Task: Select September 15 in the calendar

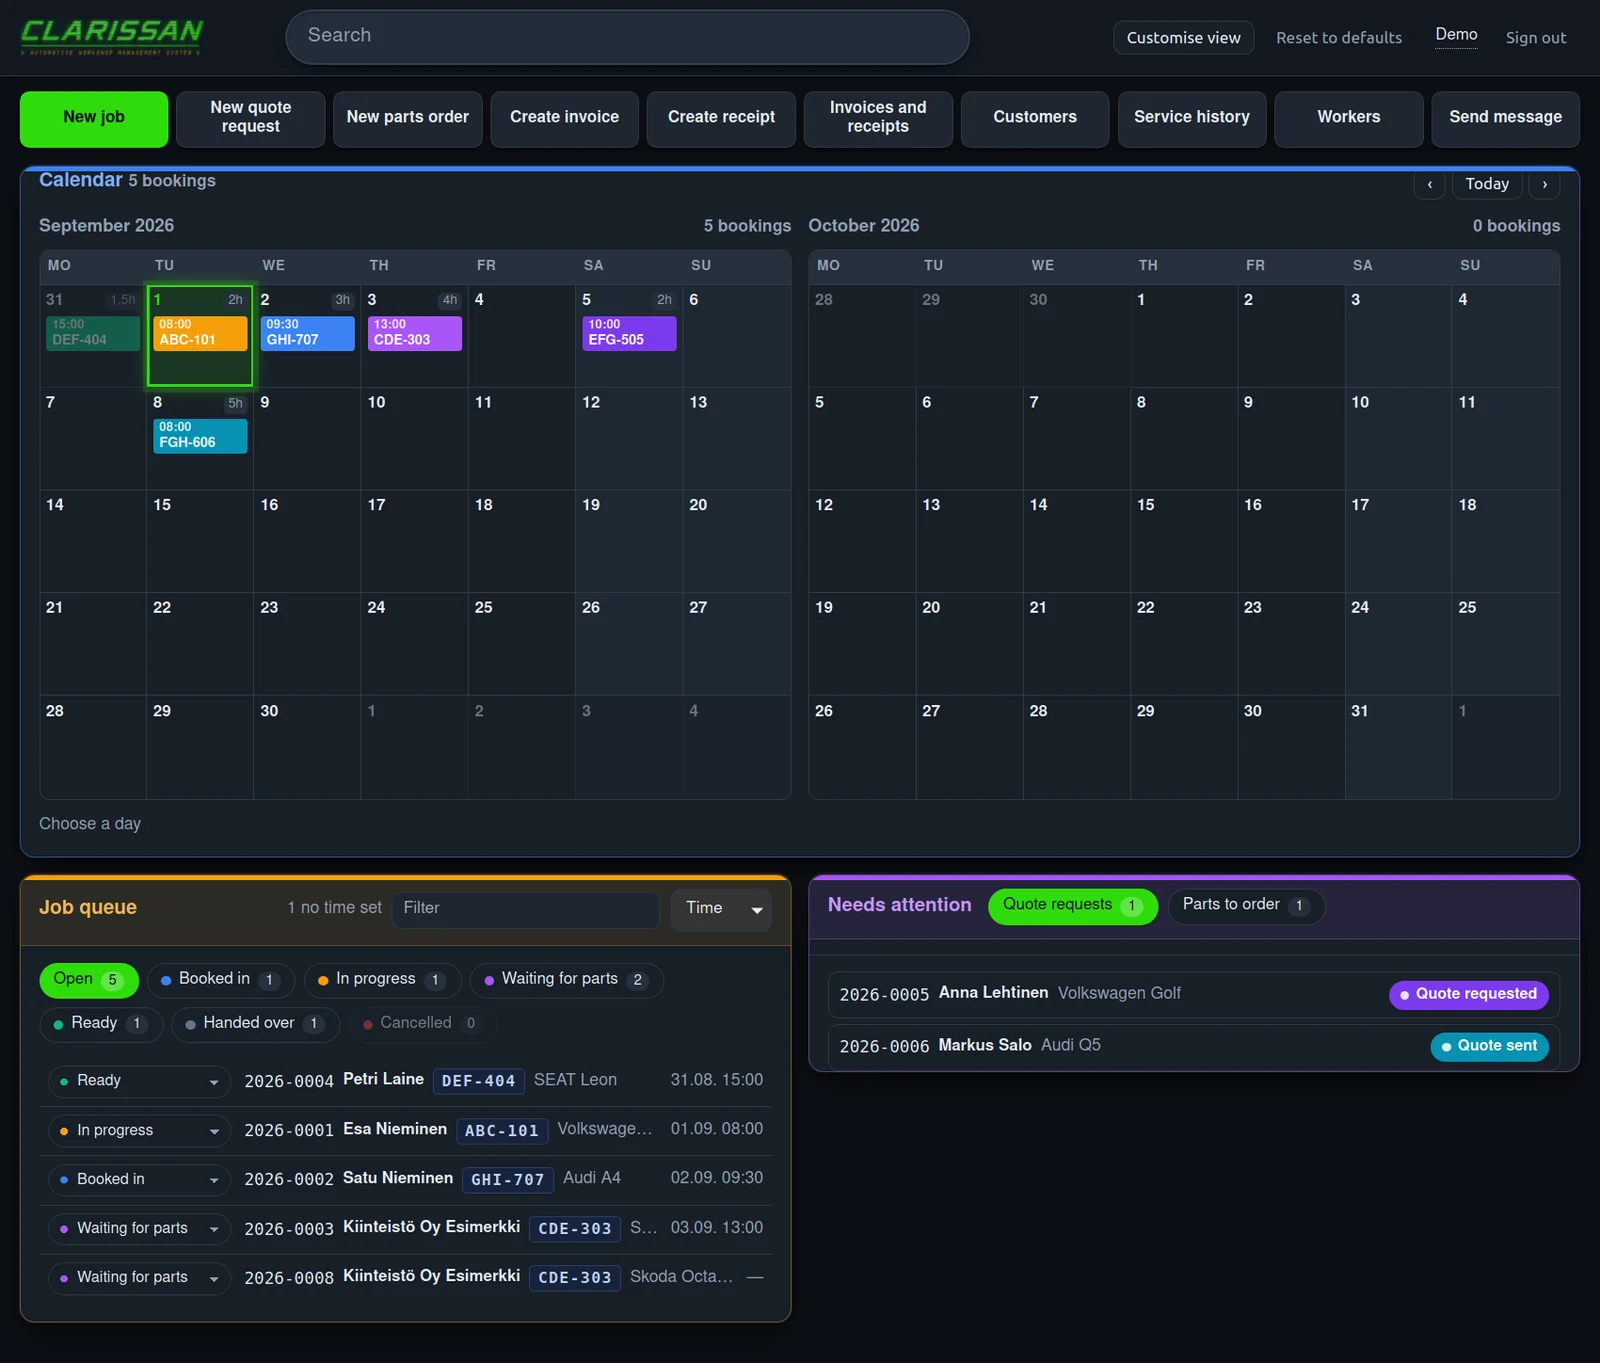Action: [x=199, y=540]
